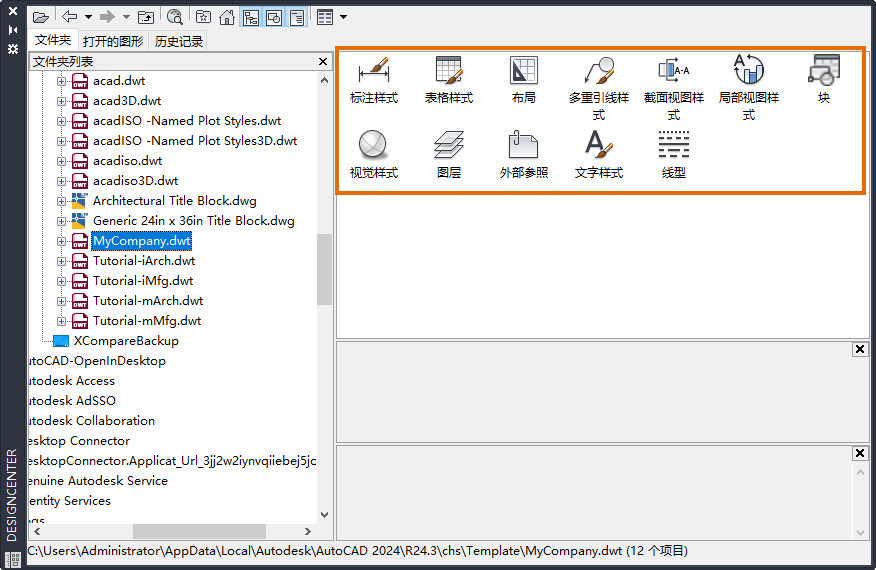Switch to the 打开的图形 tab
876x570 pixels.
pos(113,41)
